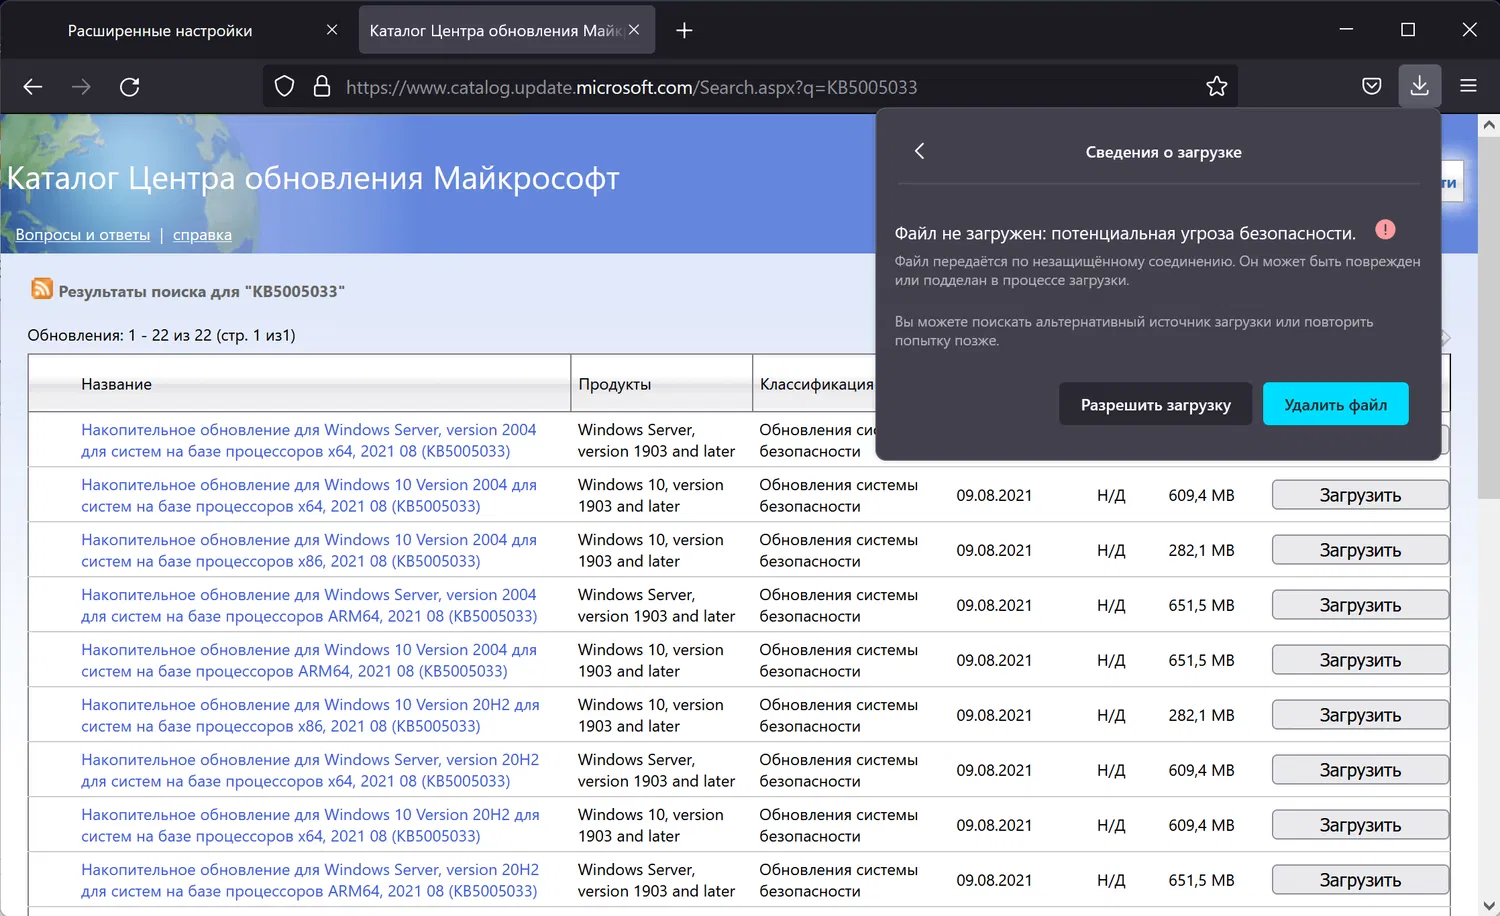
Task: Click the 282,1 MB size in Windows 10 2004 x86 row
Action: pyautogui.click(x=1201, y=550)
